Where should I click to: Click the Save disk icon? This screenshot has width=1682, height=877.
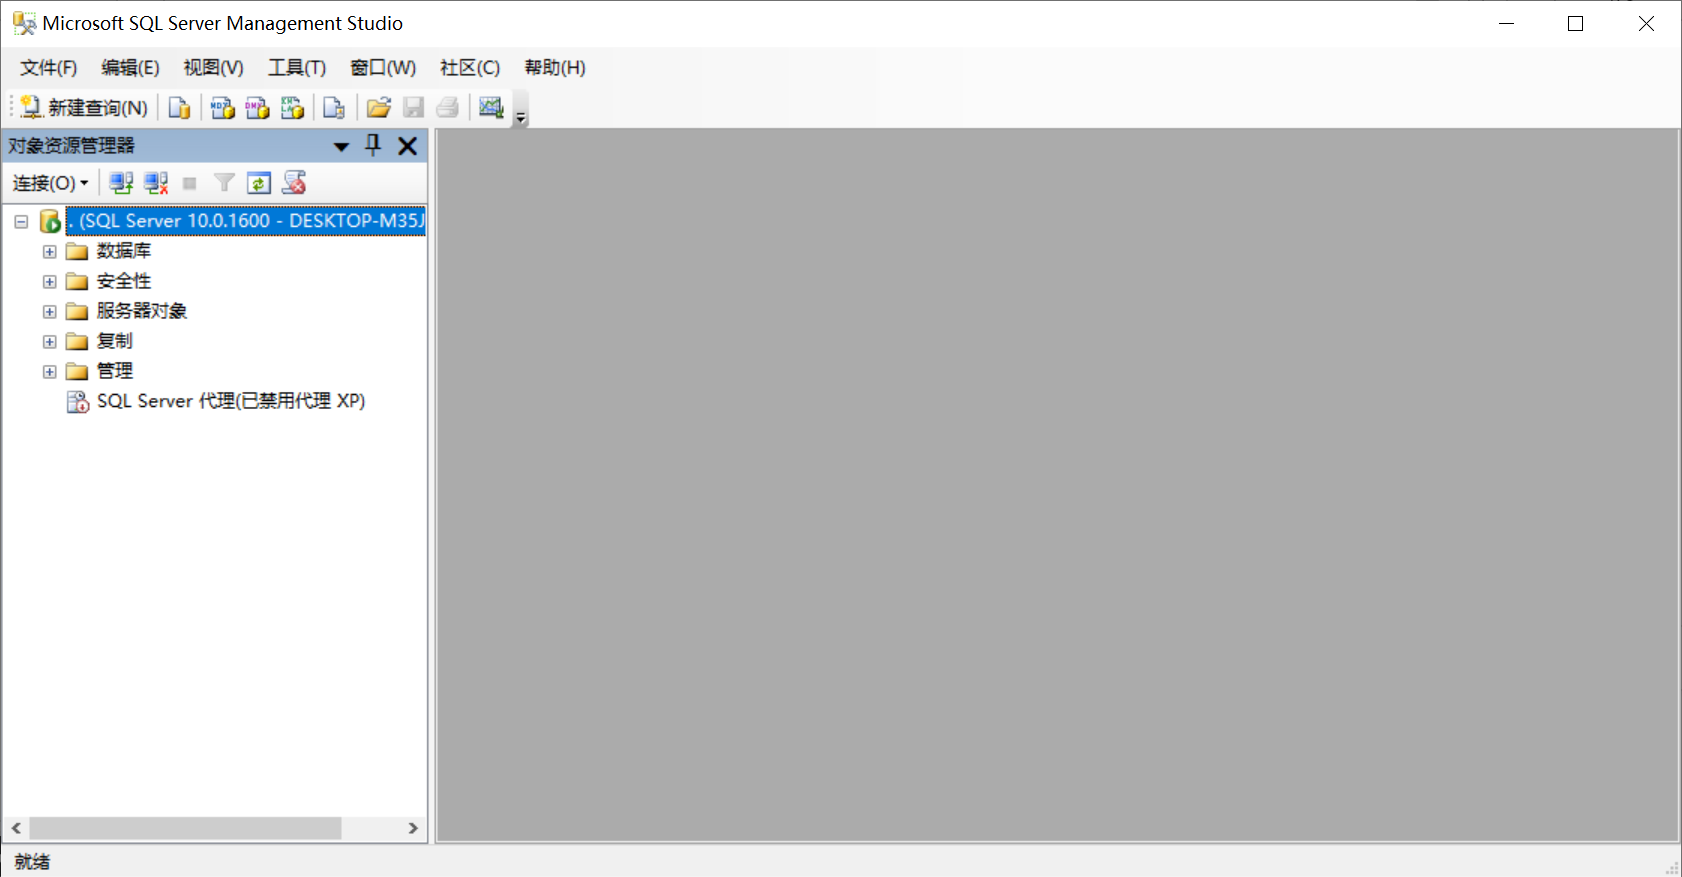413,107
